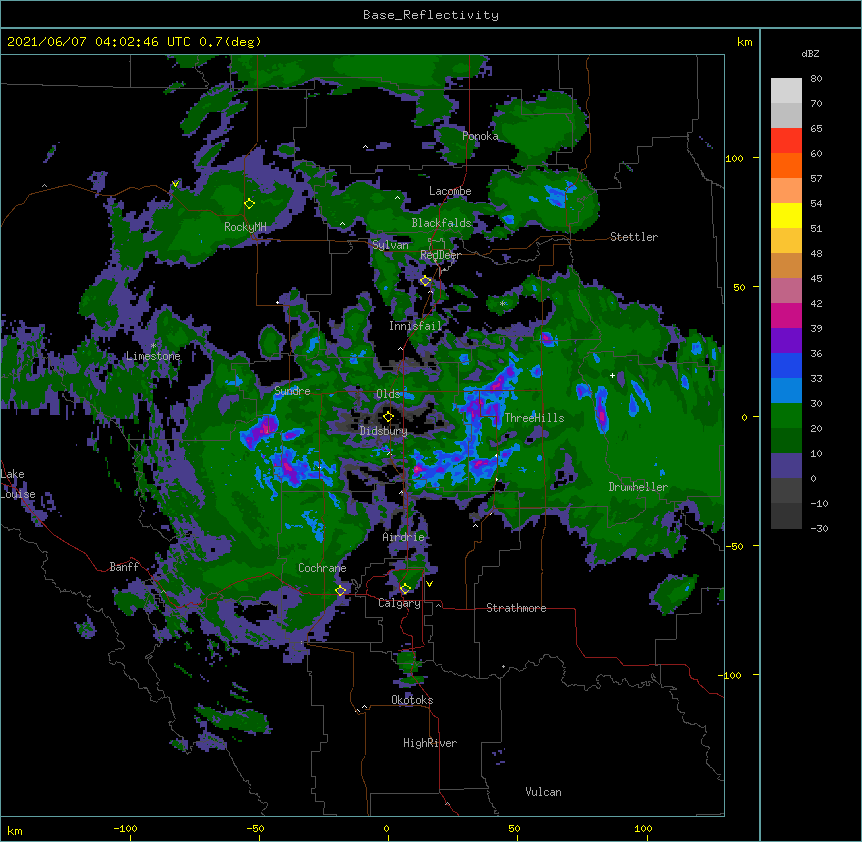Click the Ponoka city label
Image resolution: width=862 pixels, height=842 pixels.
coord(480,136)
